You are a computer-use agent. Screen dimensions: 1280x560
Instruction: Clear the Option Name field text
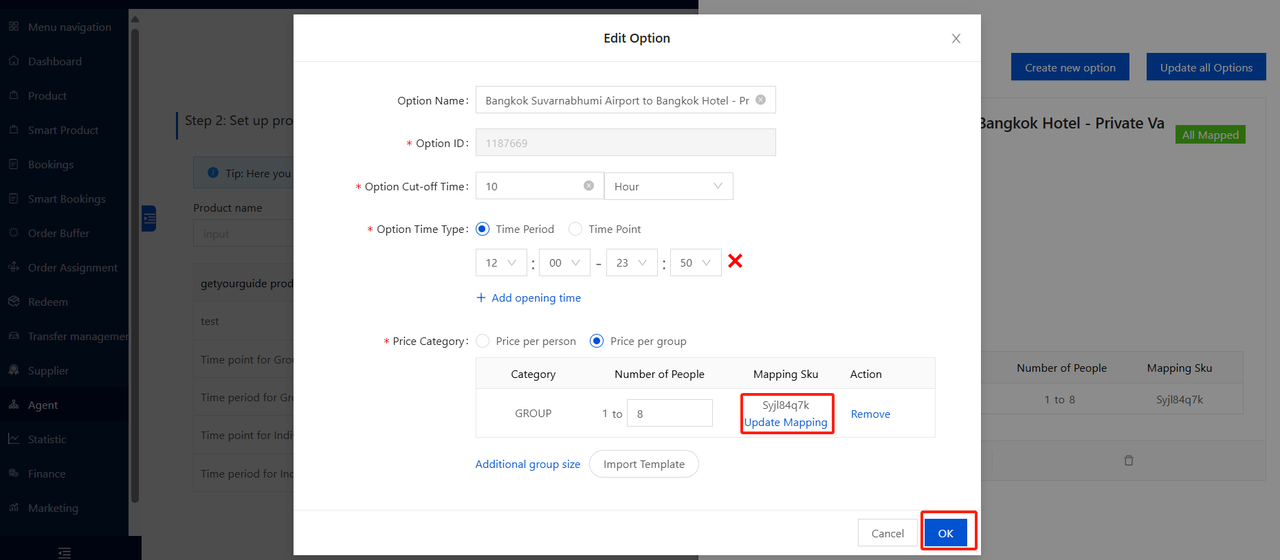click(760, 100)
